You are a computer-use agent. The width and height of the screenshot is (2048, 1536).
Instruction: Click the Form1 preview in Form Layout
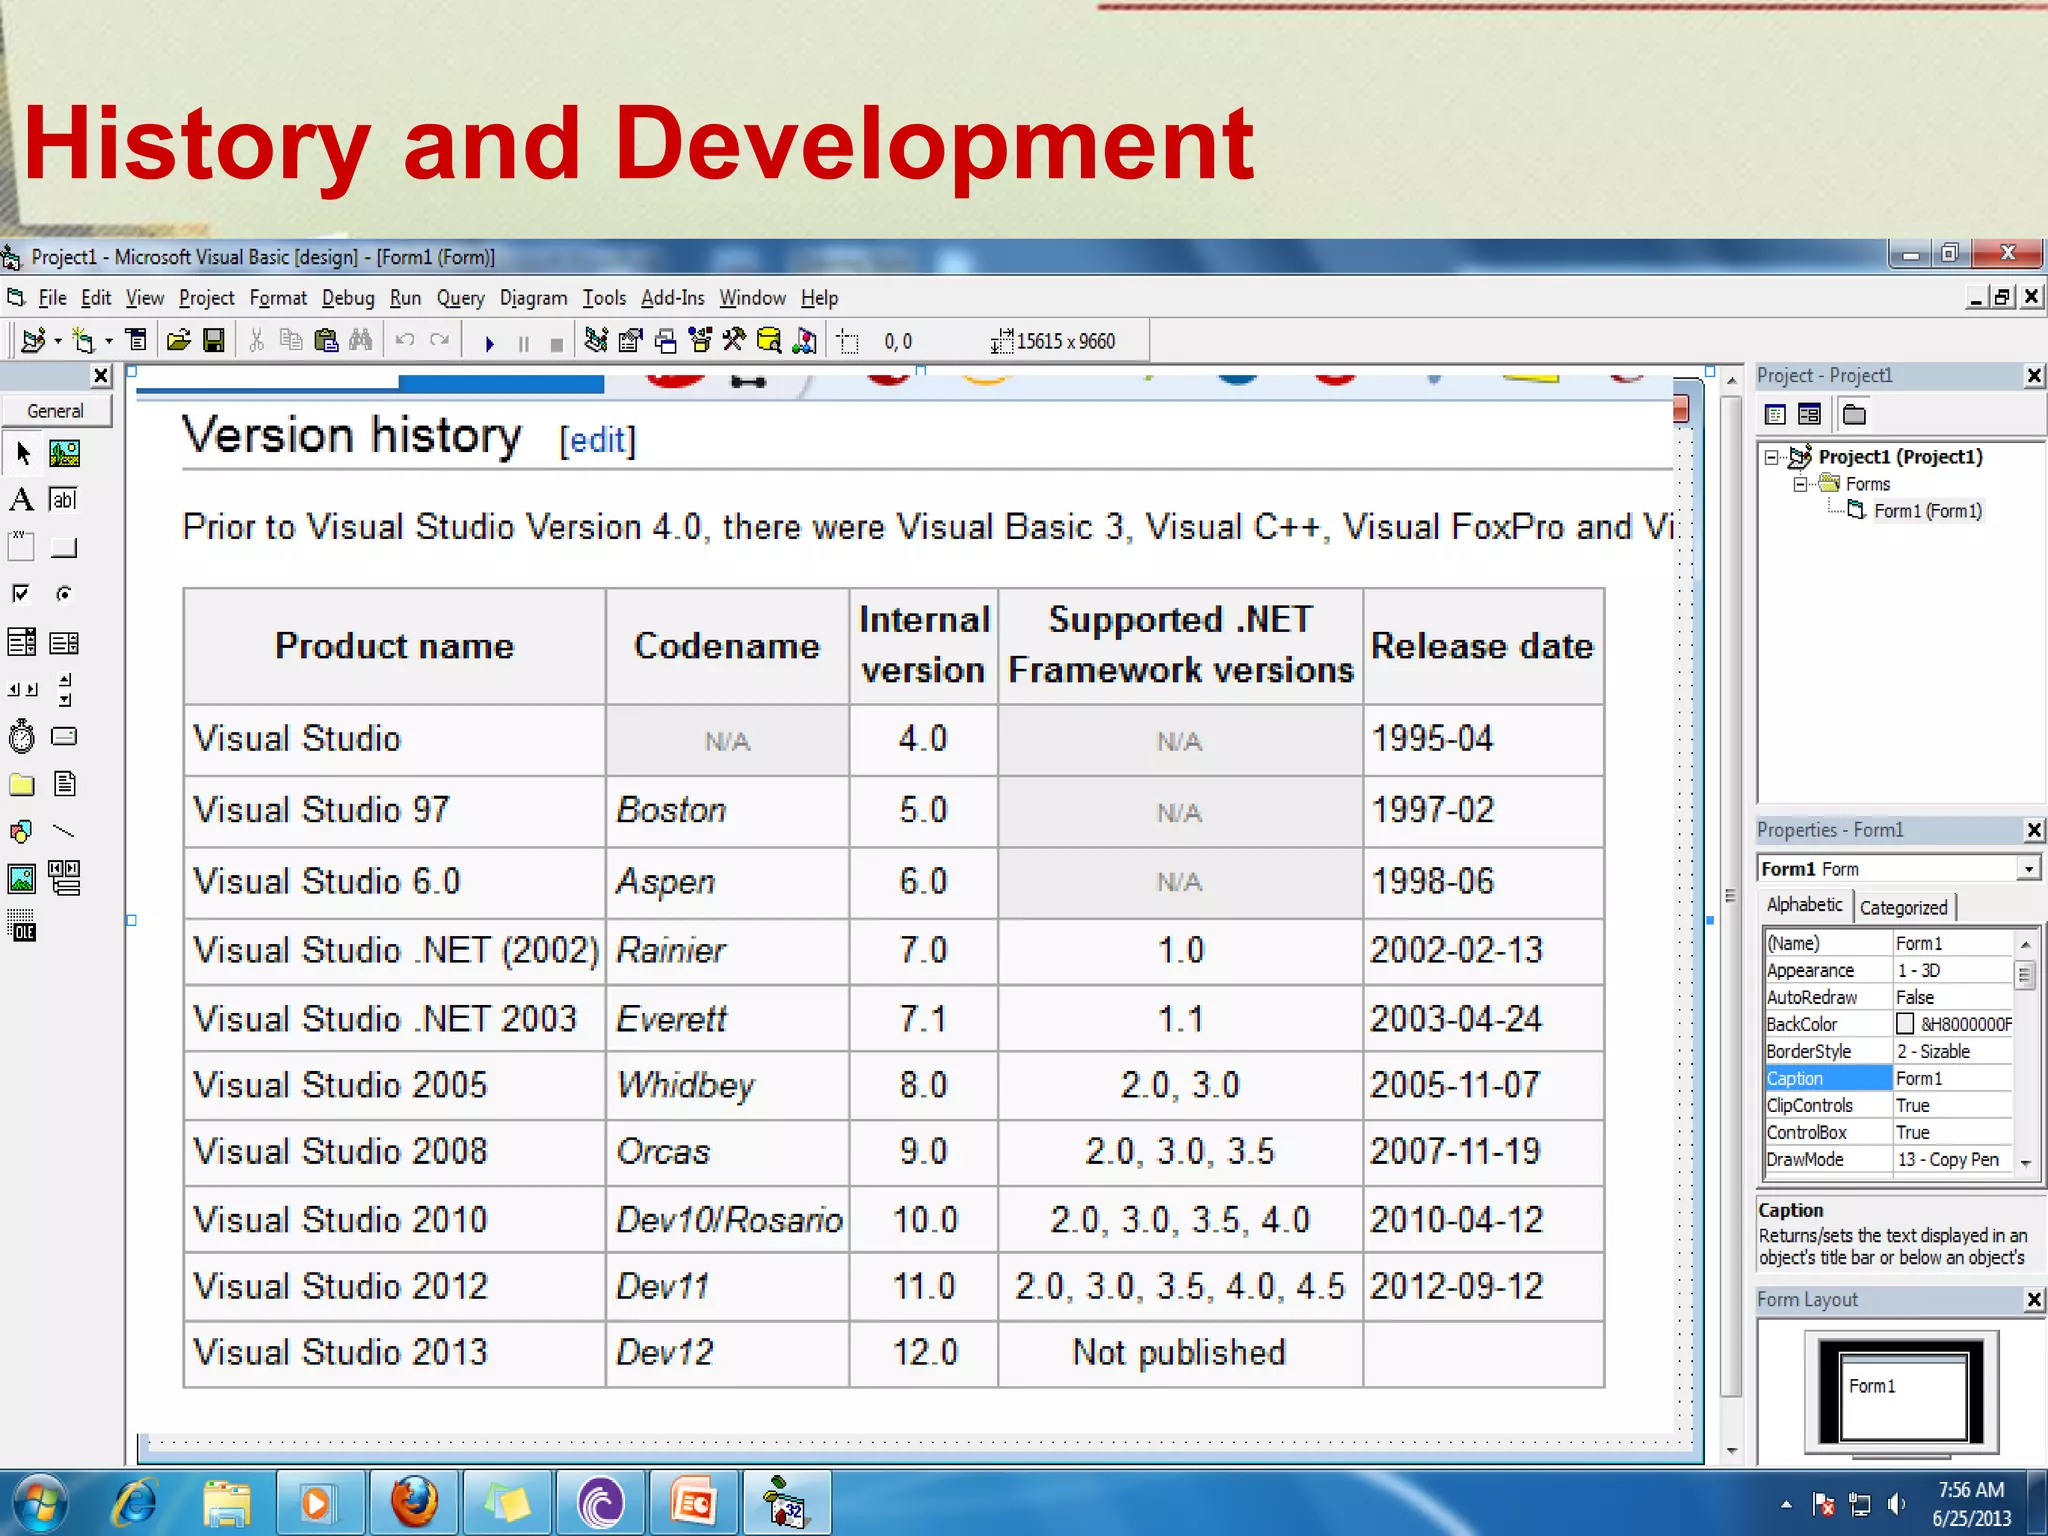[1904, 1396]
